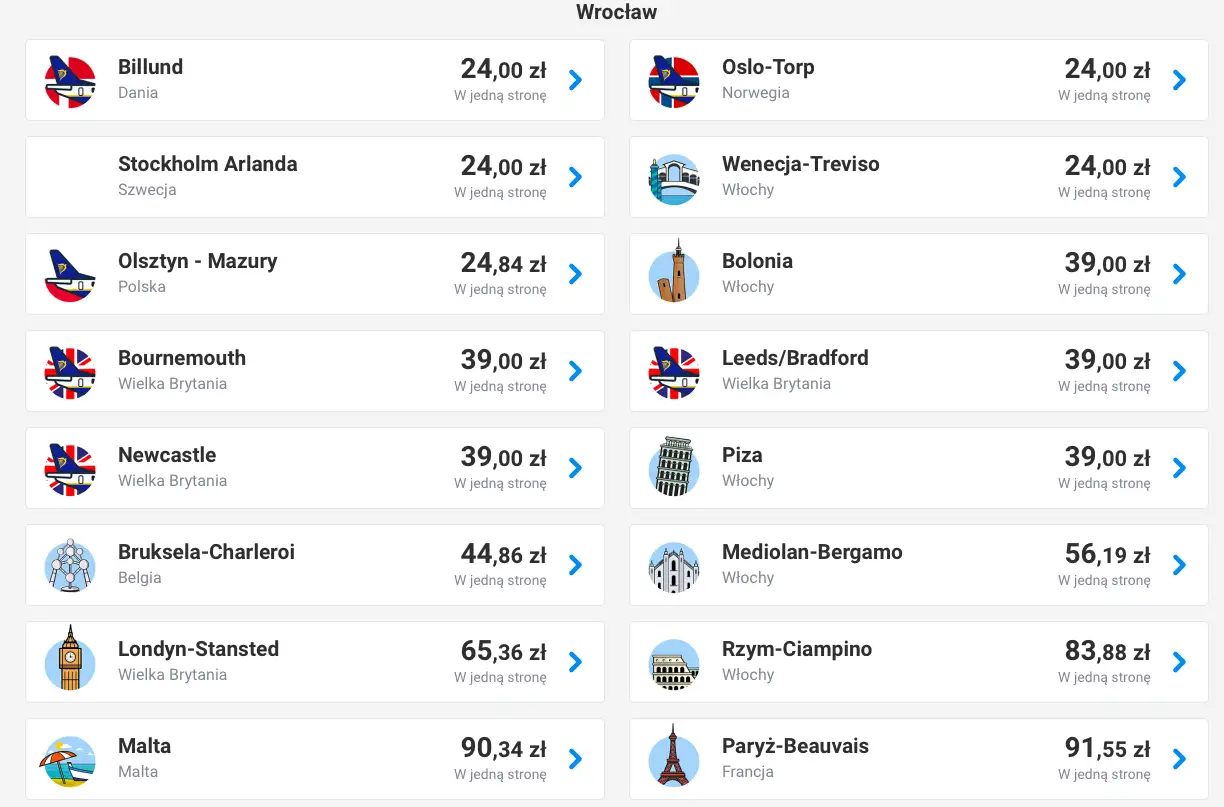
Task: Click the 24,00 zł price for Billund
Action: click(x=503, y=69)
